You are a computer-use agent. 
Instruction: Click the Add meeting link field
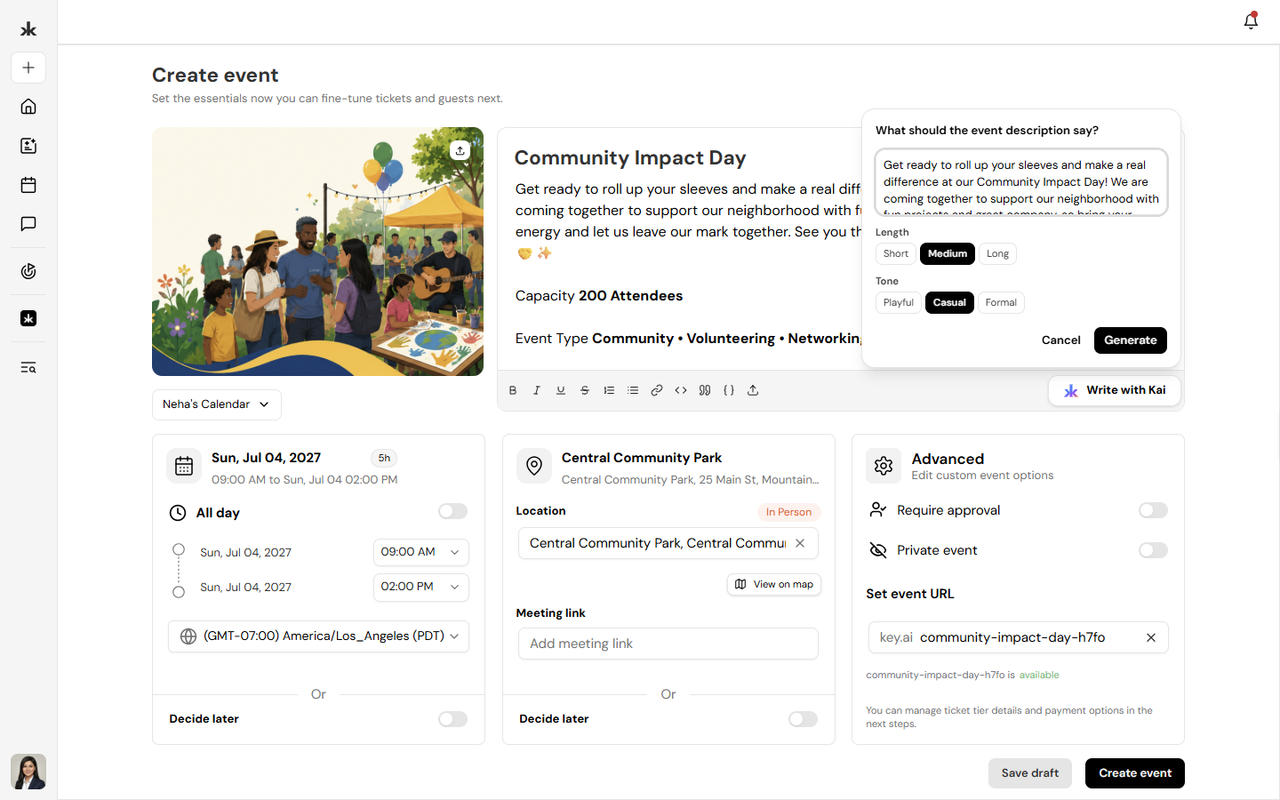click(x=668, y=644)
